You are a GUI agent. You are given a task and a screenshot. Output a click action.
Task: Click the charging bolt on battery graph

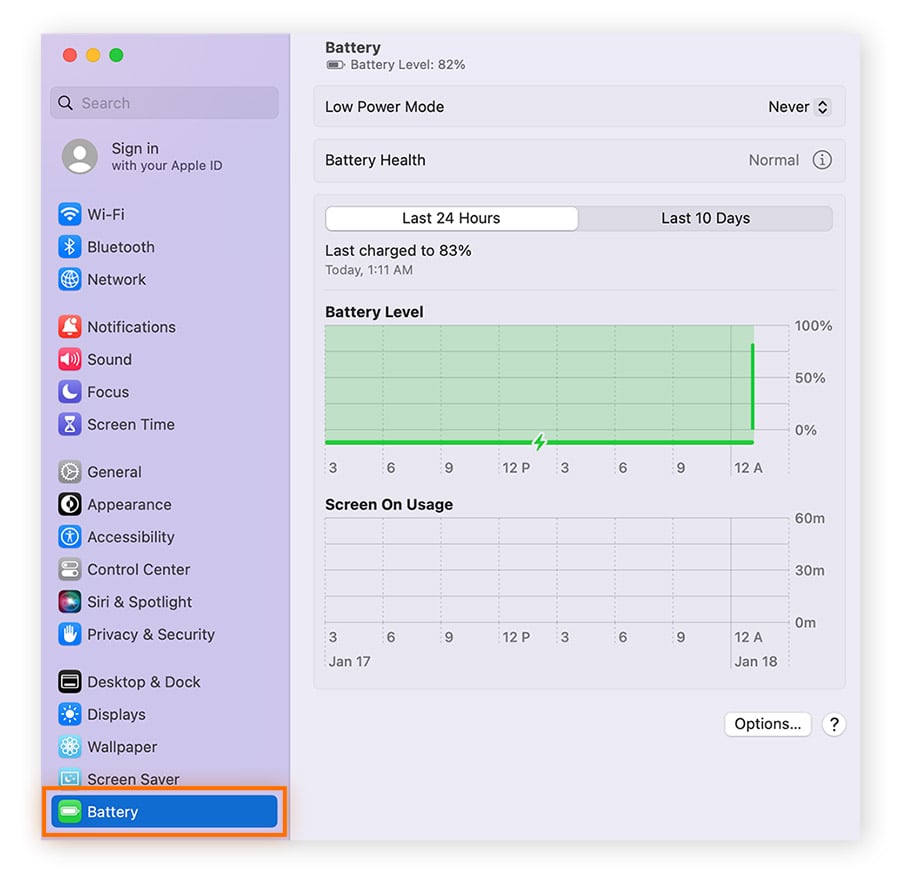539,441
